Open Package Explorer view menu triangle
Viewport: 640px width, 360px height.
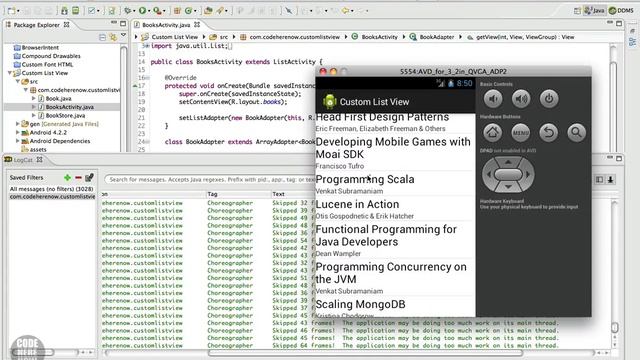(123, 36)
